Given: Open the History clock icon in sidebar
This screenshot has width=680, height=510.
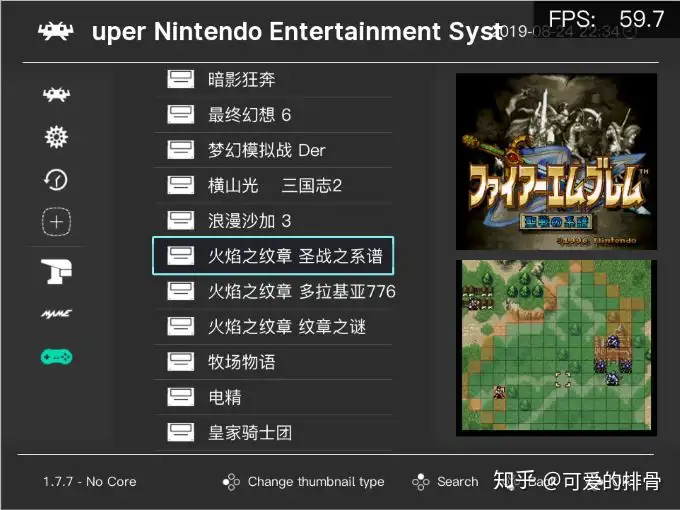Looking at the screenshot, I should (x=56, y=180).
